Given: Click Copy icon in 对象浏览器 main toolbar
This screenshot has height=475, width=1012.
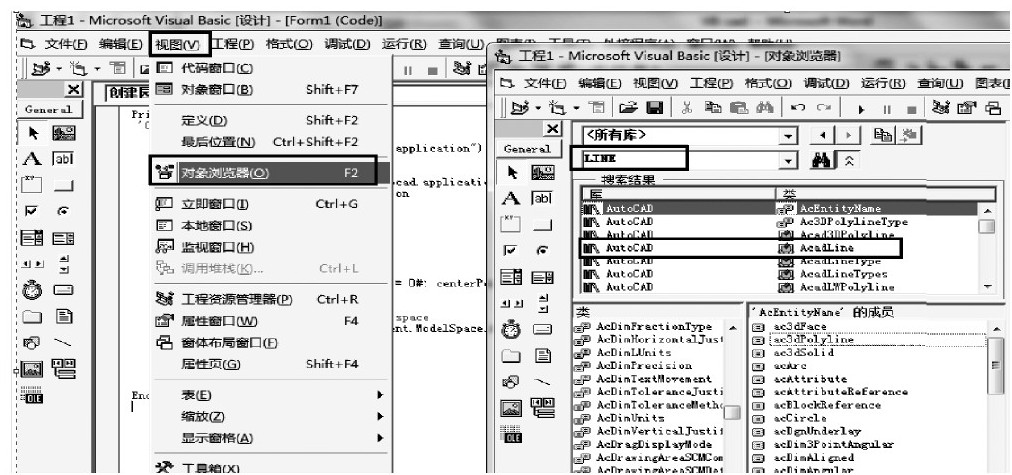Looking at the screenshot, I should (x=714, y=109).
